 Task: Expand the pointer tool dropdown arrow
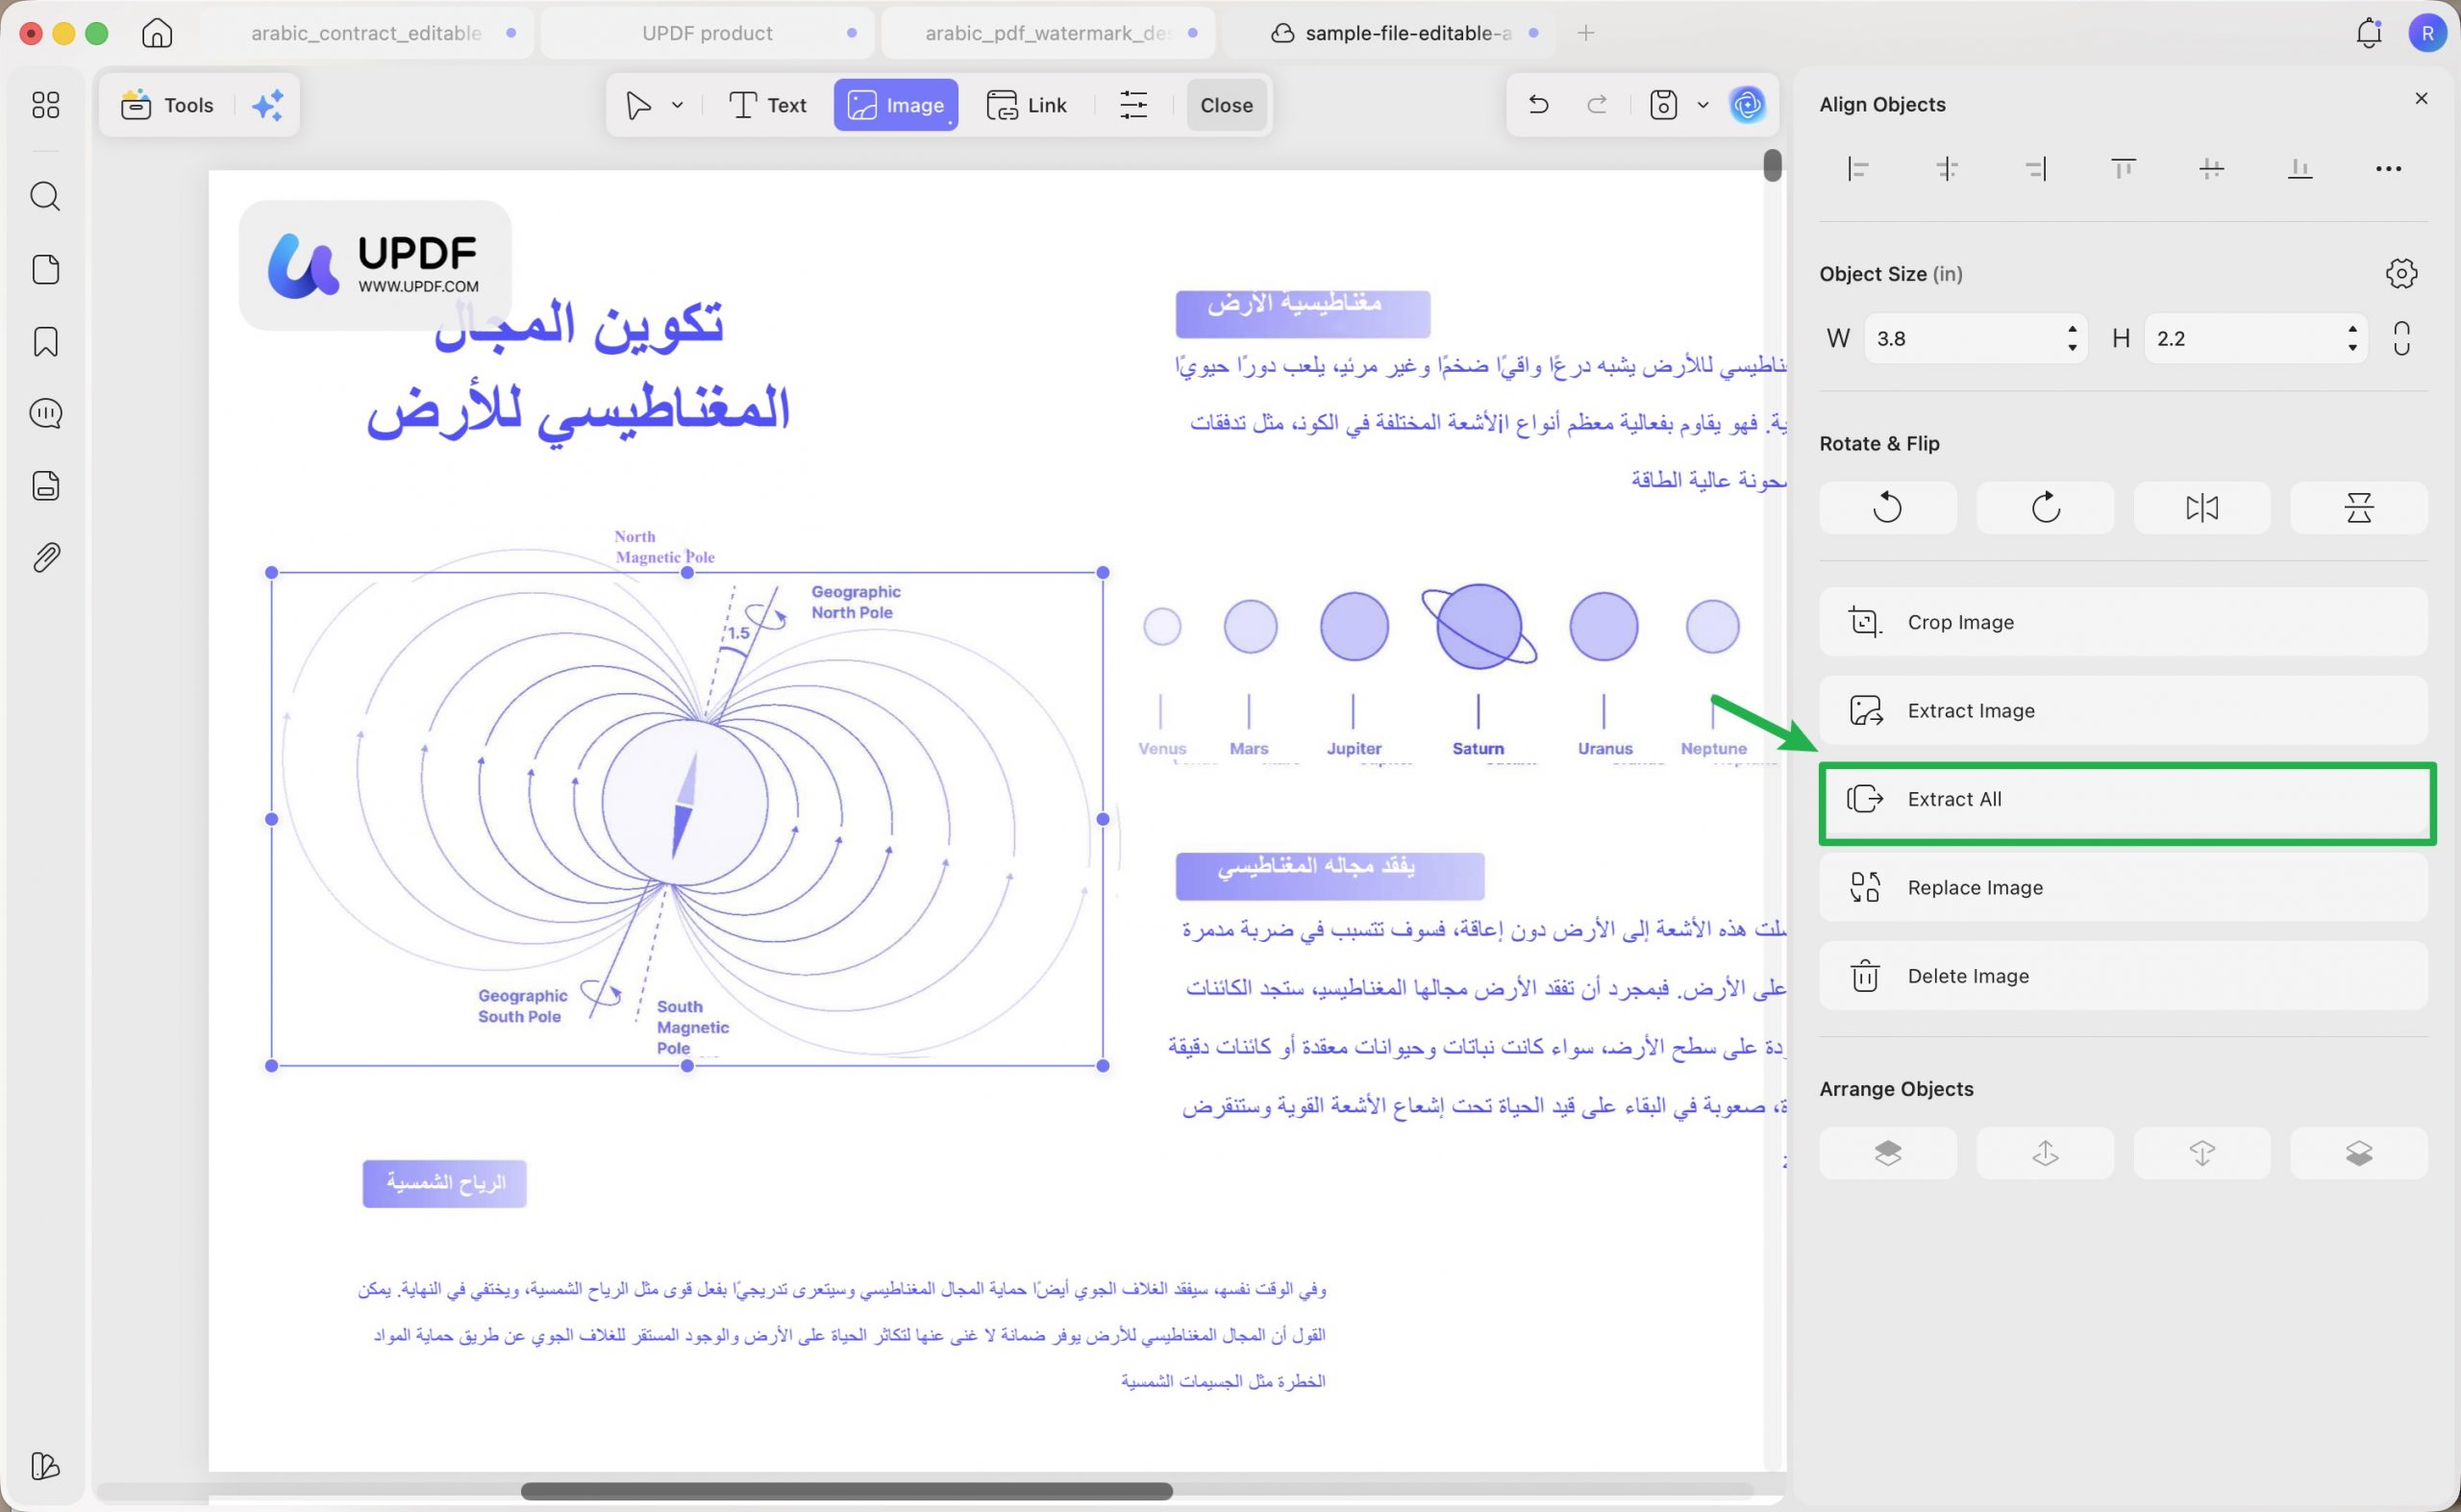[677, 105]
